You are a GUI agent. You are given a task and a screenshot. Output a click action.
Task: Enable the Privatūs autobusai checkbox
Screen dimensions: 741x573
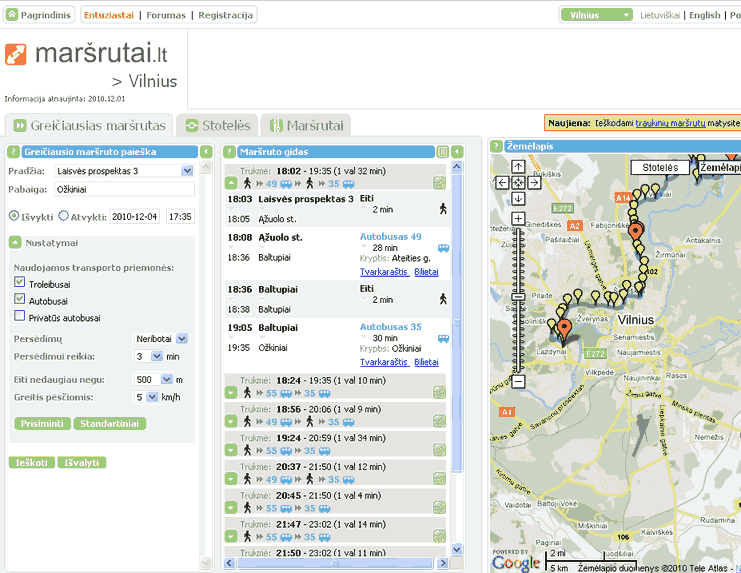click(x=19, y=316)
